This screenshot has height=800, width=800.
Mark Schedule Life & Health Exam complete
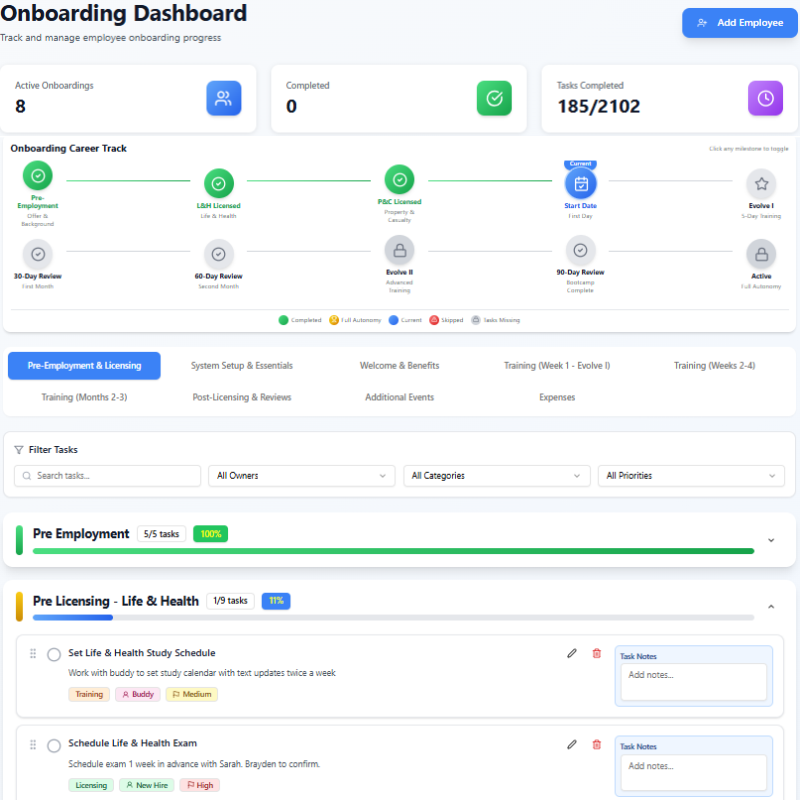54,745
